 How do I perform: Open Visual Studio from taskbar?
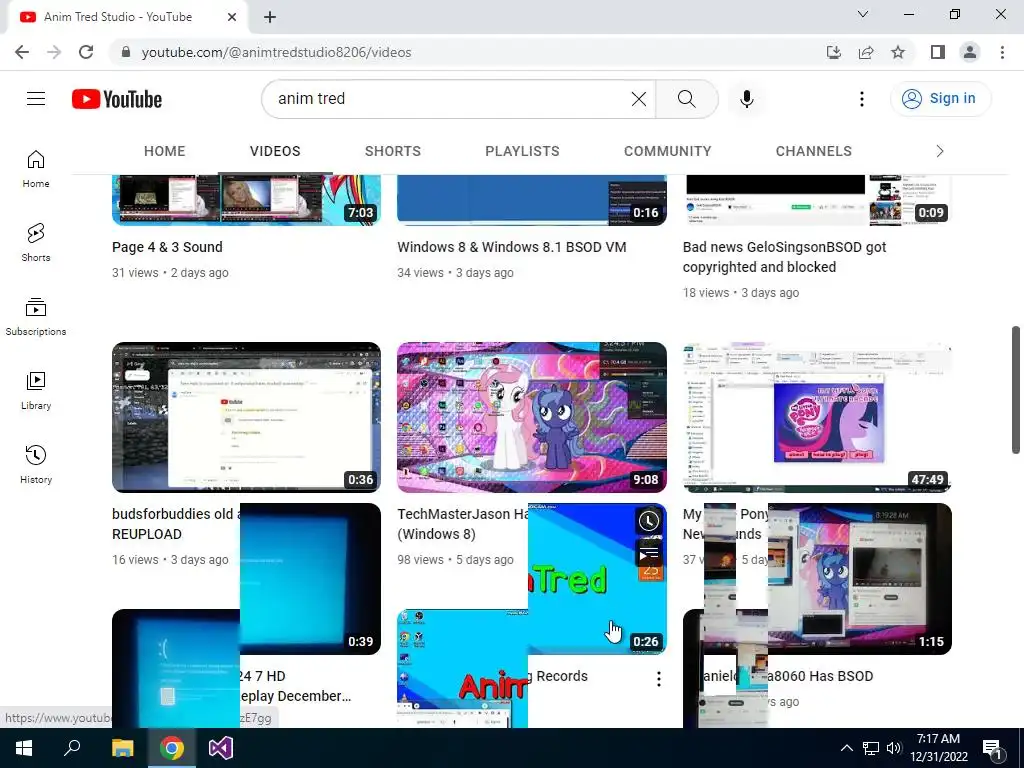(221, 748)
